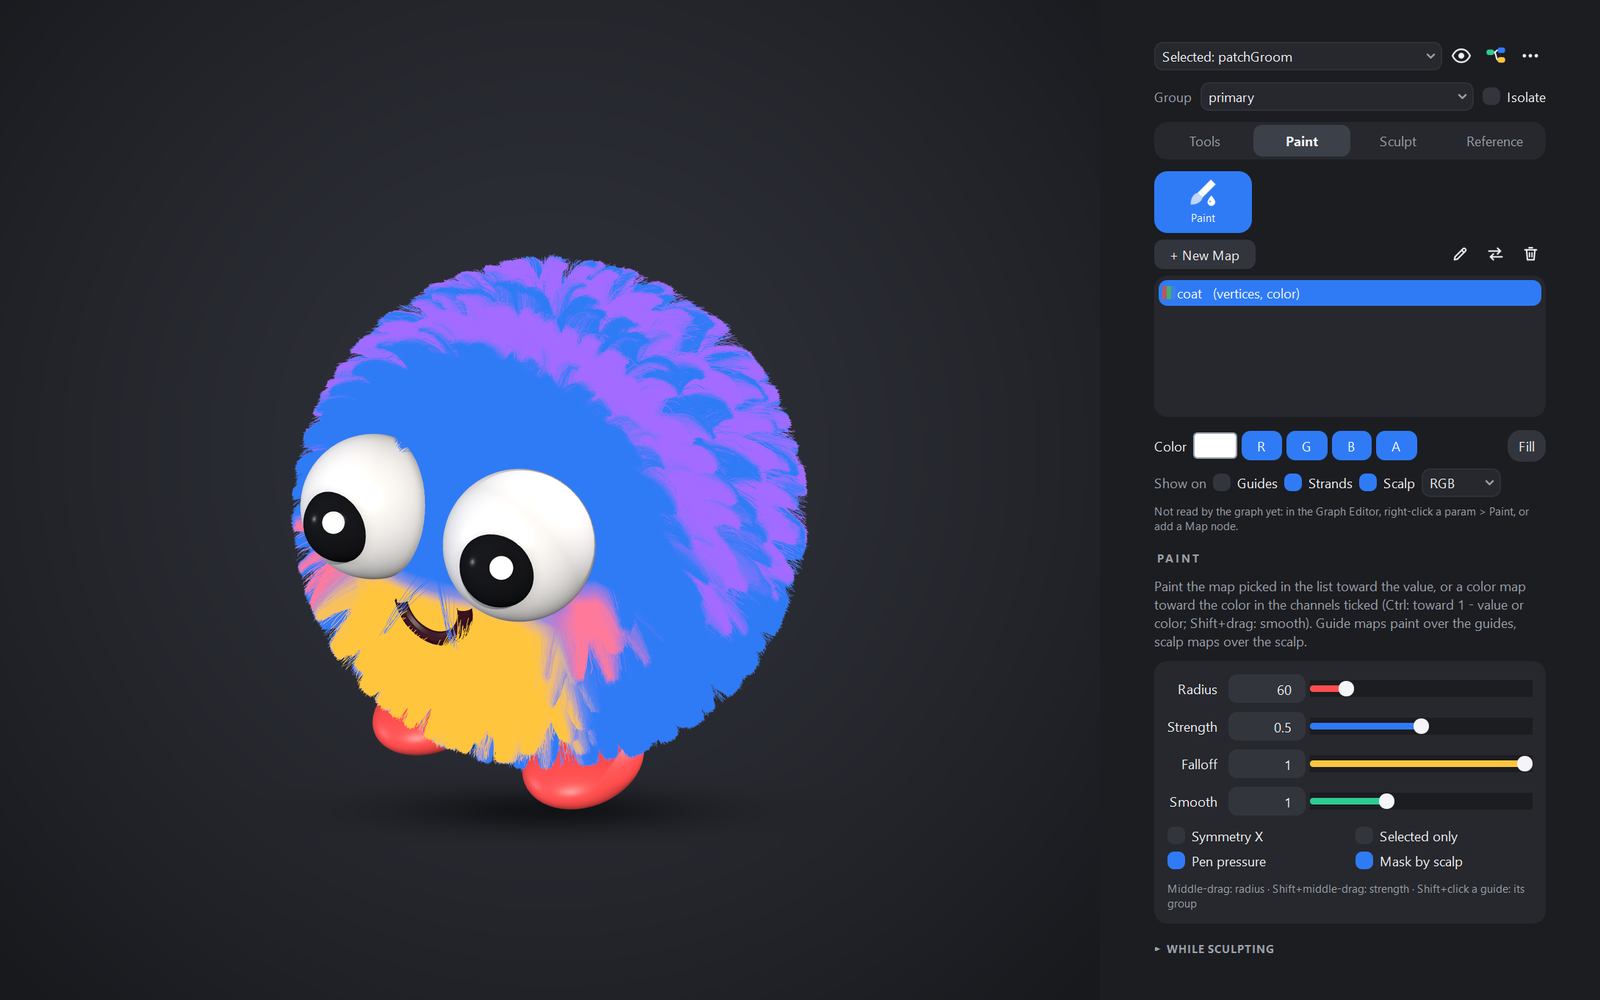Image resolution: width=1600 pixels, height=1000 pixels.
Task: Toggle visibility eye icon for patchGroom
Action: click(x=1461, y=56)
